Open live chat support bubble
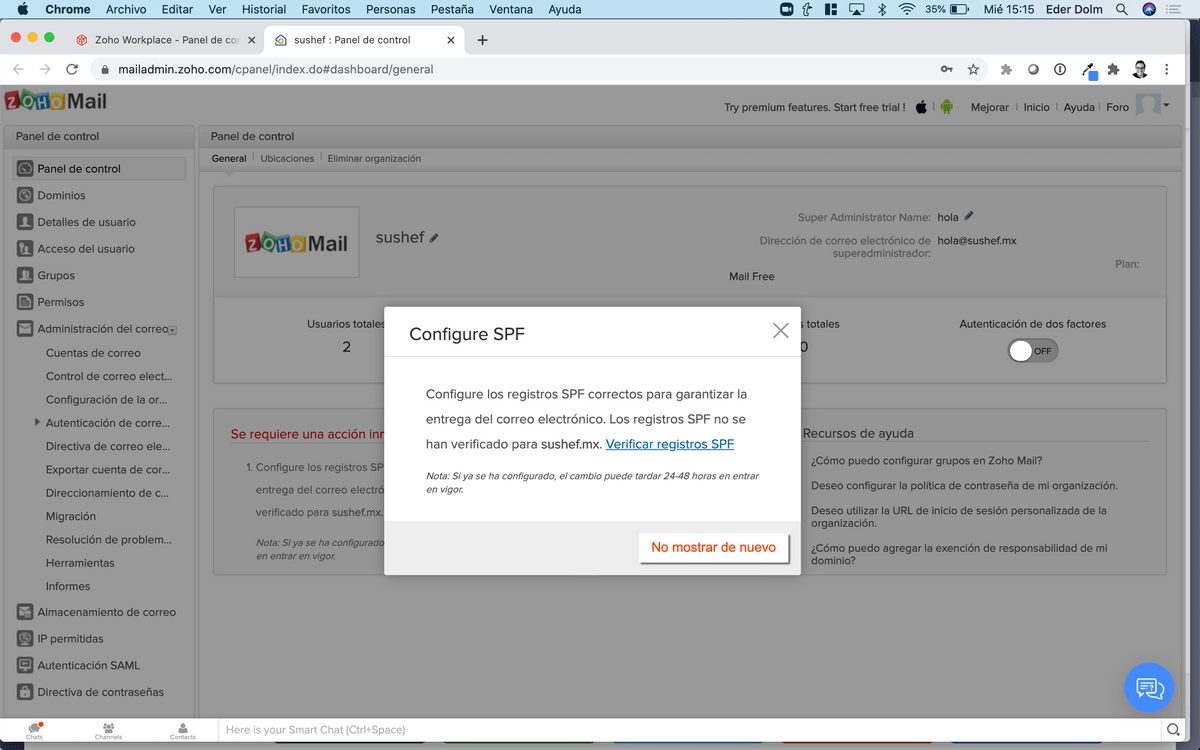This screenshot has width=1200, height=750. pos(1149,688)
